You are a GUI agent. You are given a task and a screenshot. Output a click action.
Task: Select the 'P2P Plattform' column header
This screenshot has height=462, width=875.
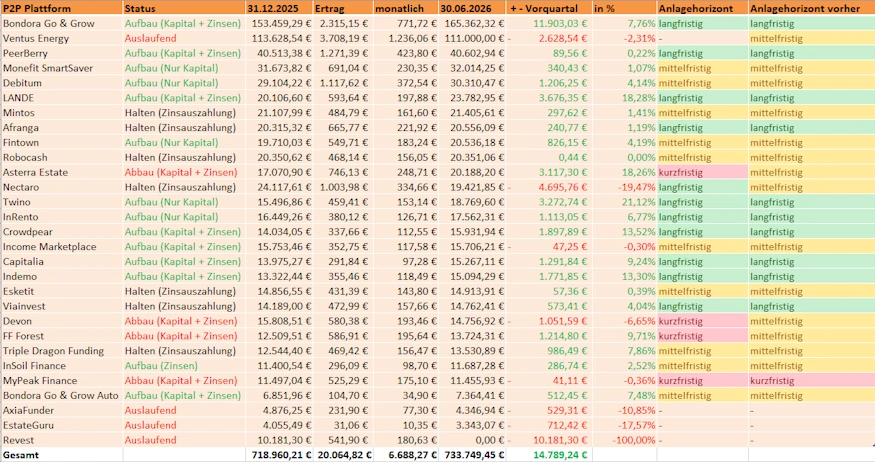coord(61,8)
